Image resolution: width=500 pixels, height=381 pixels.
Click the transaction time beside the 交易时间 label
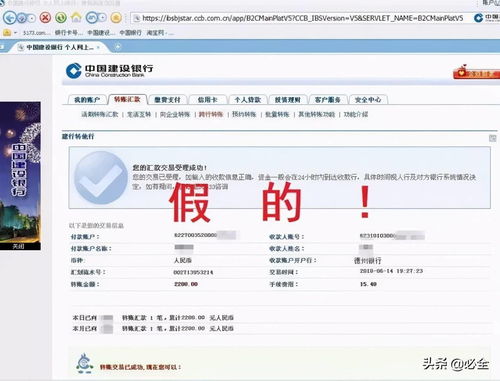(391, 271)
